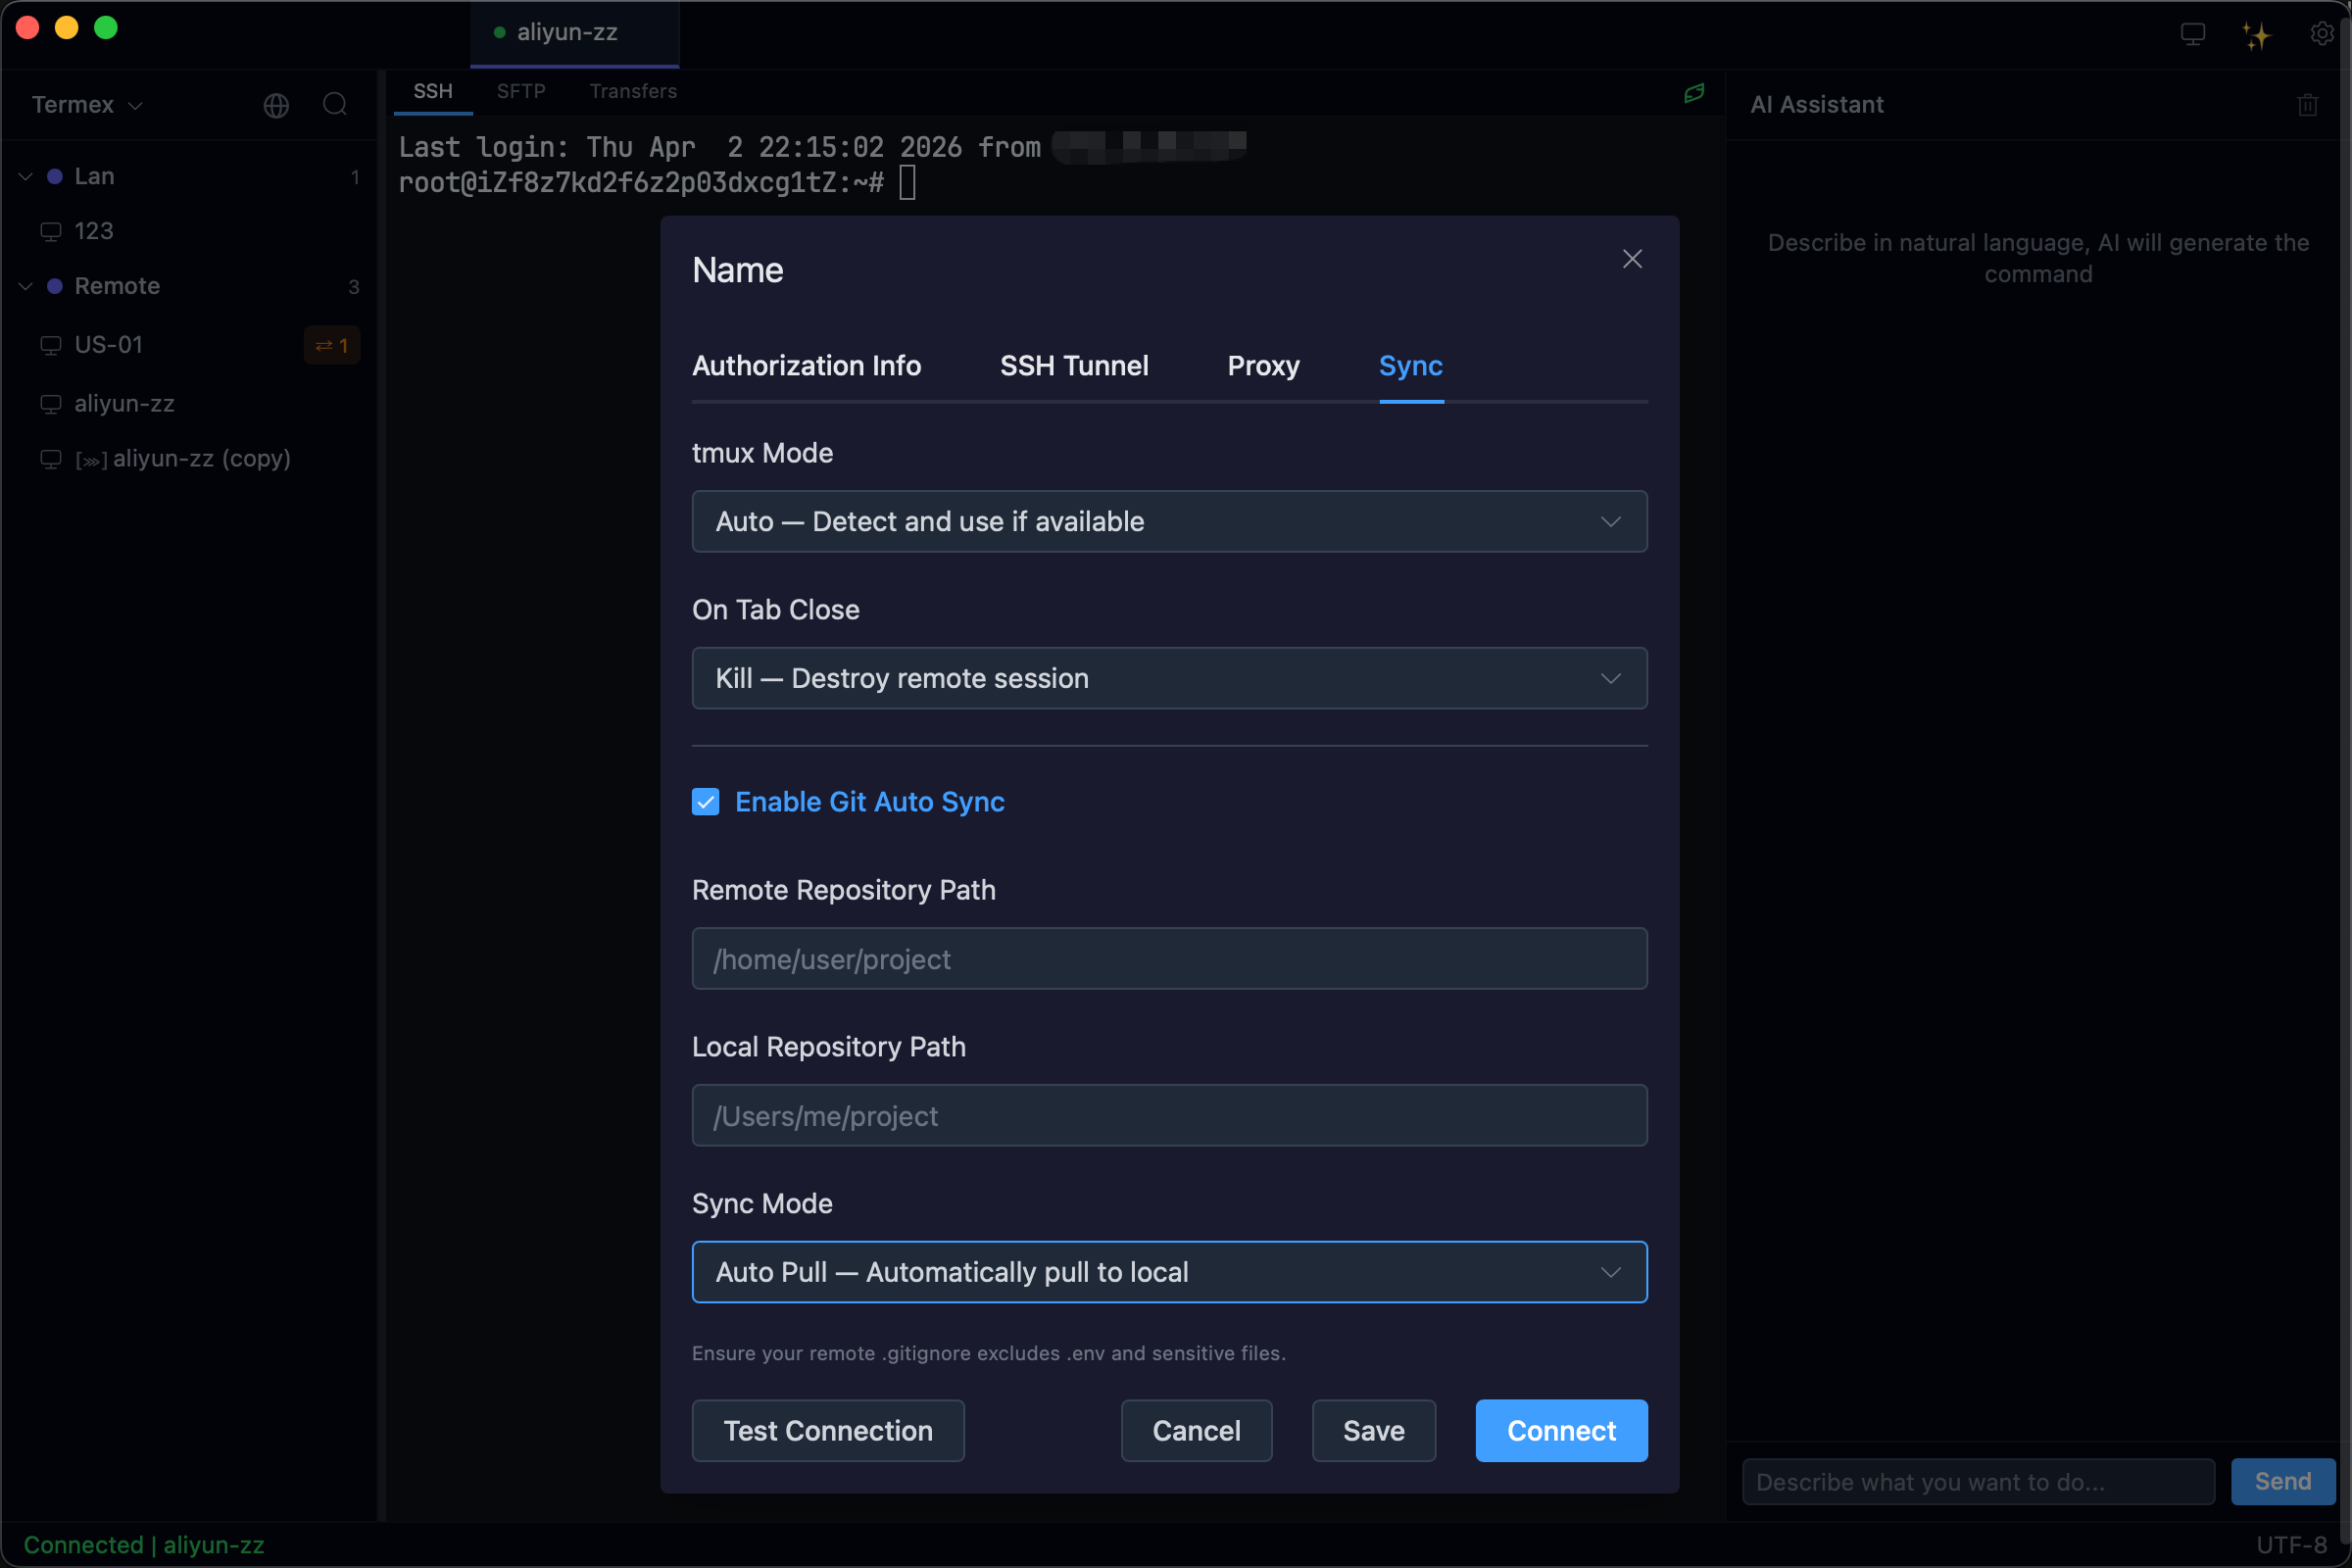Click the search icon in sidebar
Image resolution: width=2352 pixels, height=1568 pixels.
coord(335,105)
